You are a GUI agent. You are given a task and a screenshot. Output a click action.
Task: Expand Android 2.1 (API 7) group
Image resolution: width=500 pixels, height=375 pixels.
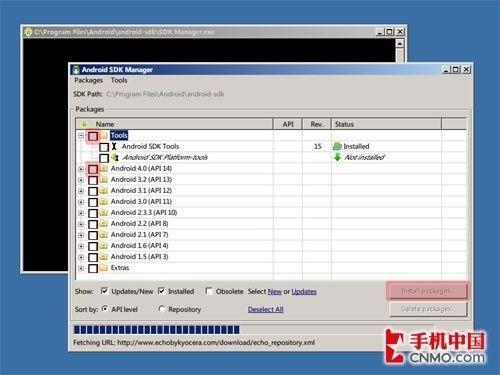click(x=81, y=235)
